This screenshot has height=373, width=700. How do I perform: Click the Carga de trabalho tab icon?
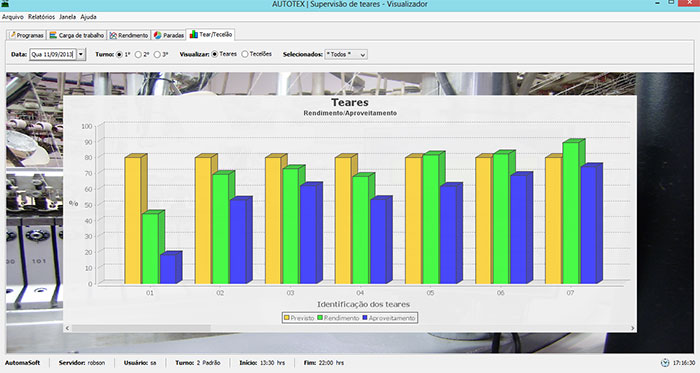(x=53, y=35)
